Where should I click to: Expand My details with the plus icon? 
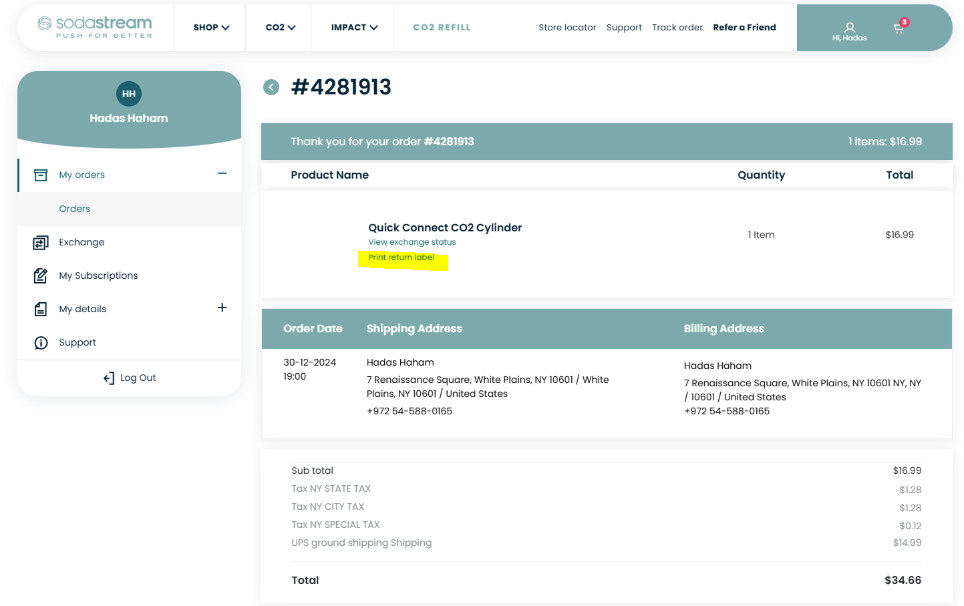click(x=223, y=307)
